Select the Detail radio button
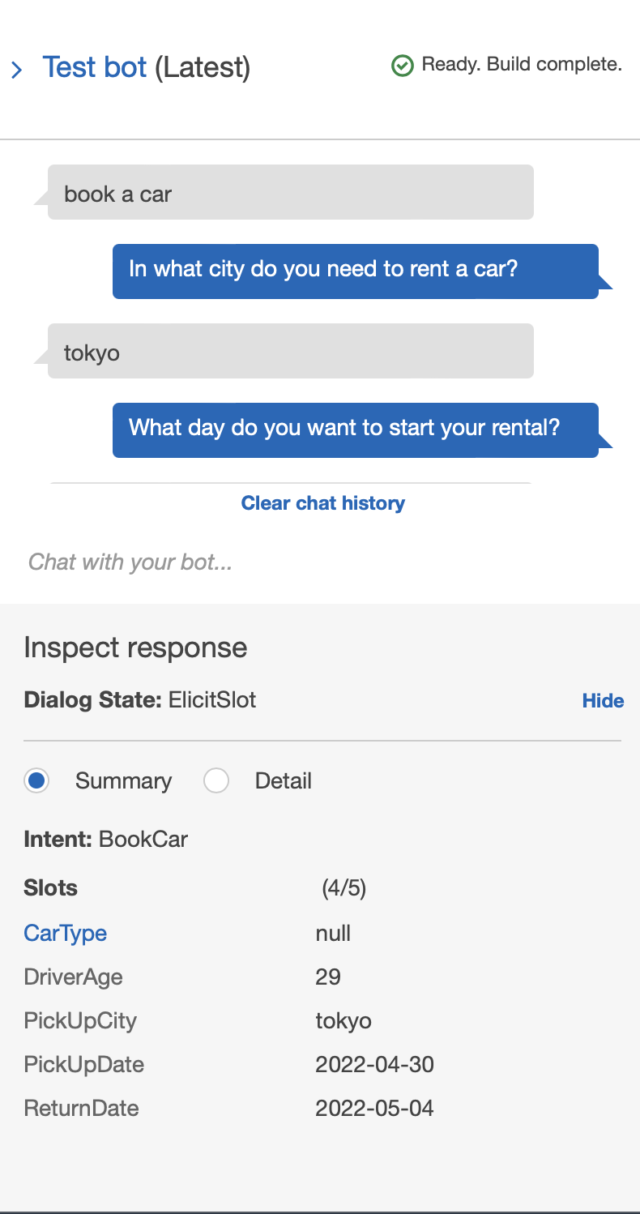This screenshot has height=1214, width=640. [x=216, y=781]
